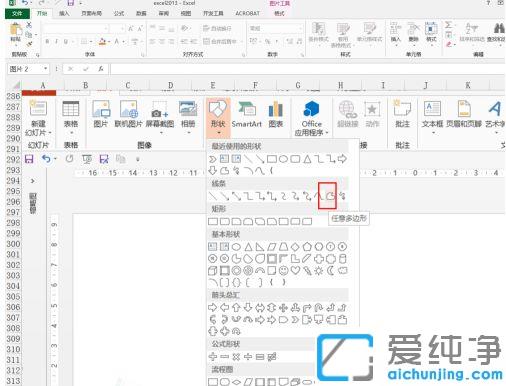Switch to the 格式 Format tab under 图片工具
Screen dimensions: 506x386
pos(279,13)
